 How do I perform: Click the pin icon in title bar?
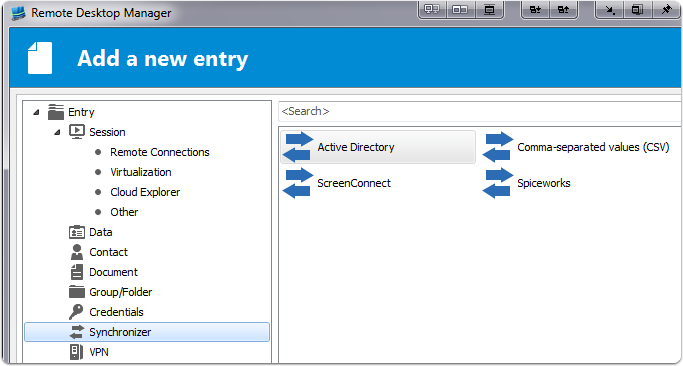pyautogui.click(x=666, y=10)
